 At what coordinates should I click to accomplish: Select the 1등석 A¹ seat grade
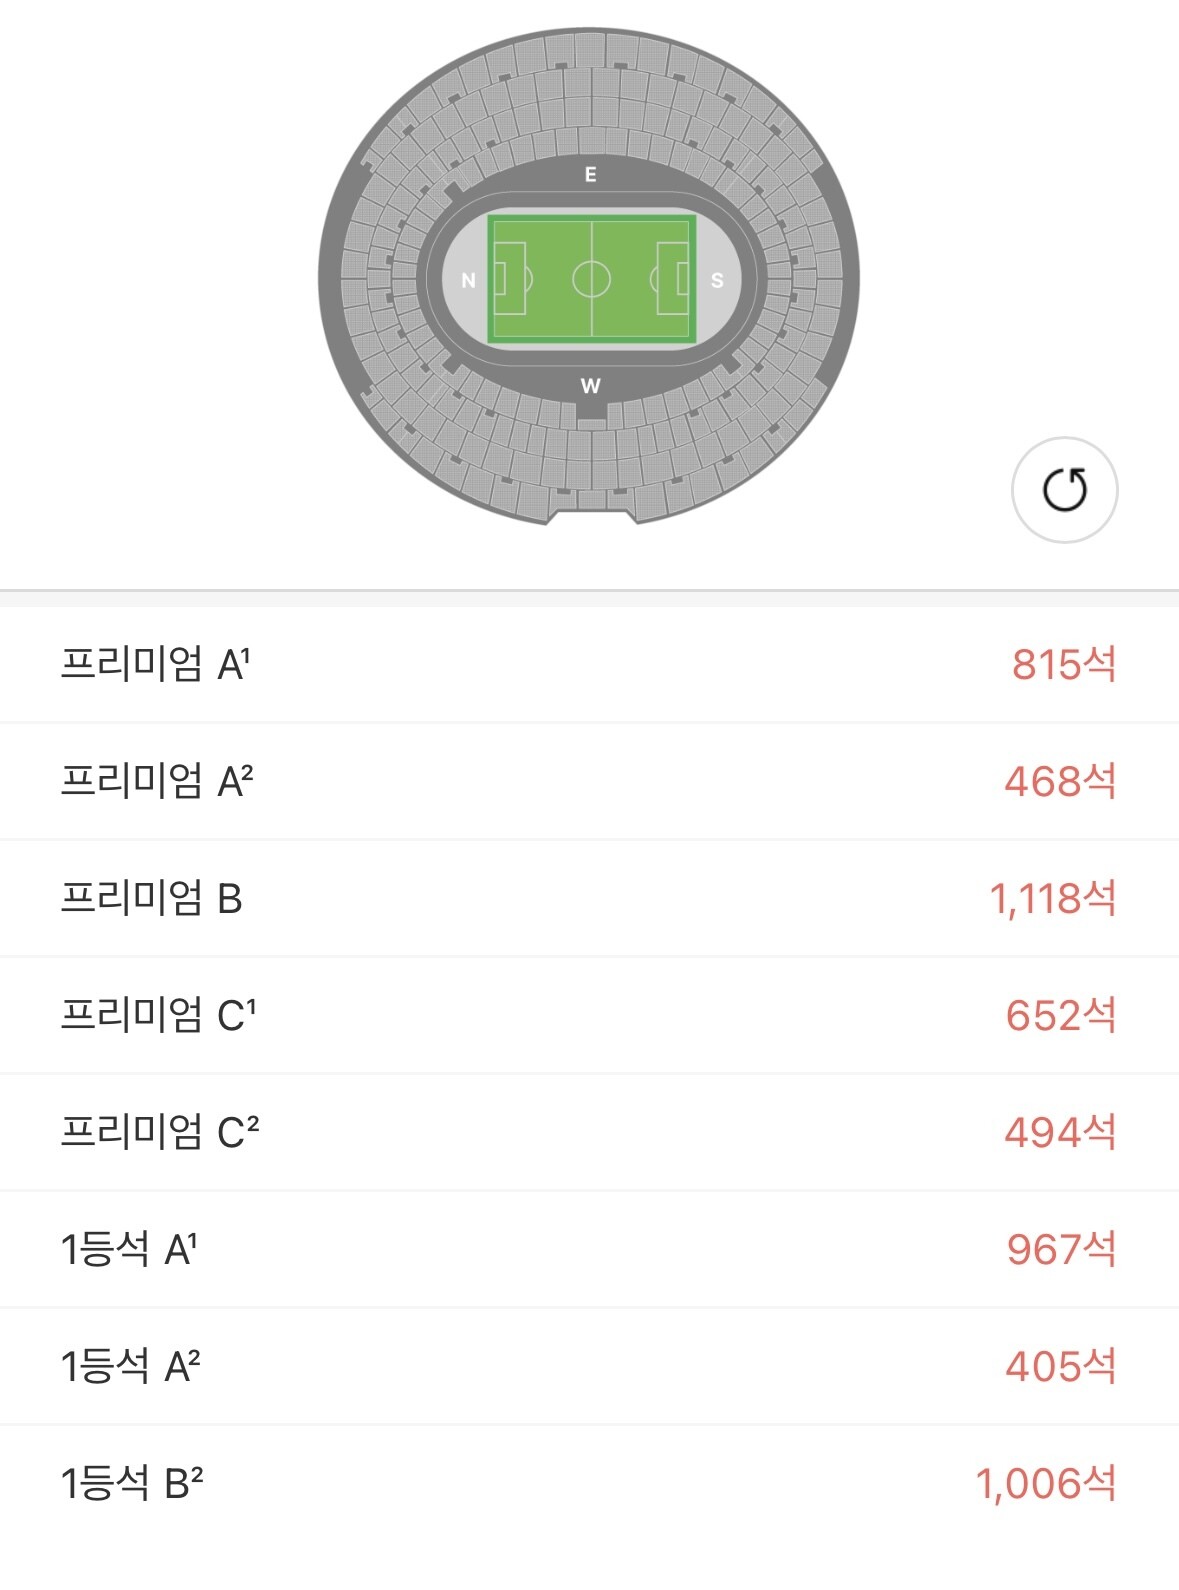click(589, 1249)
